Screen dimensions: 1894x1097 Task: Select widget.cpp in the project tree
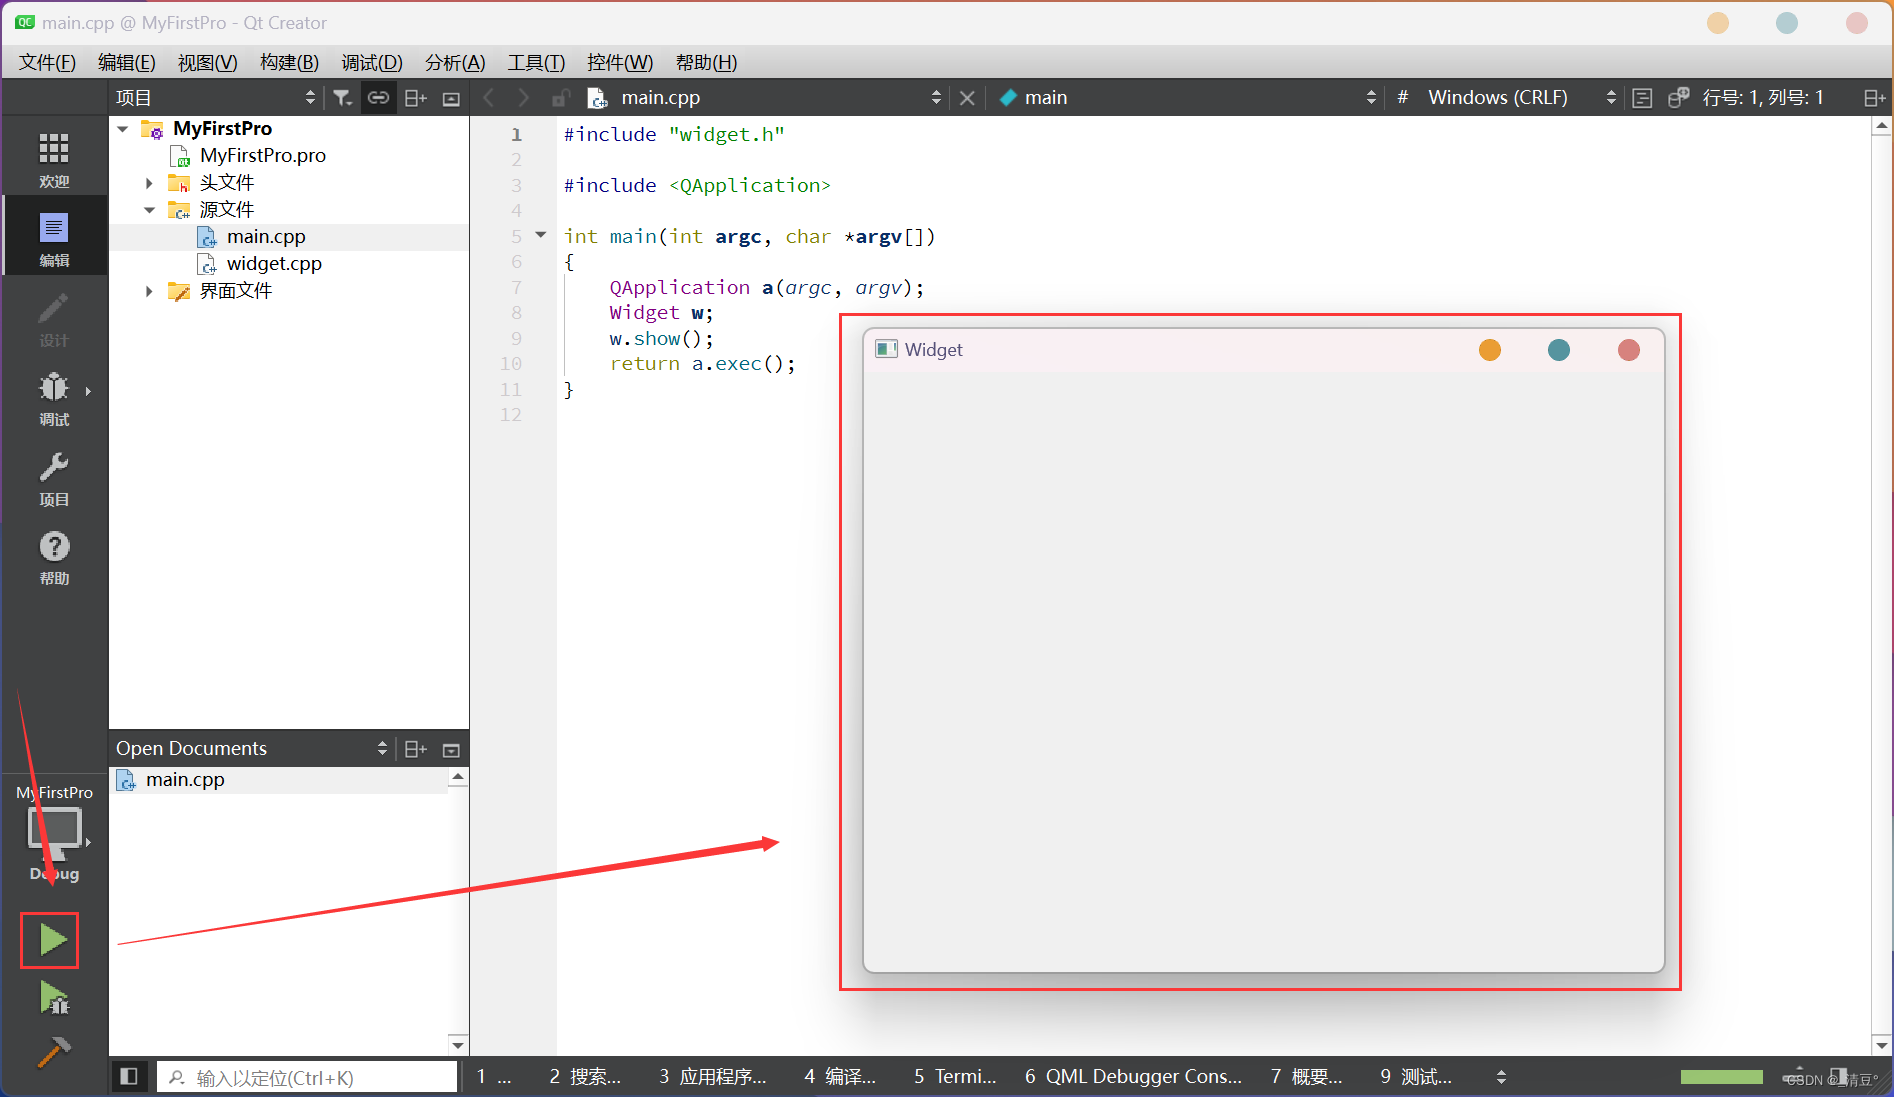click(x=274, y=264)
